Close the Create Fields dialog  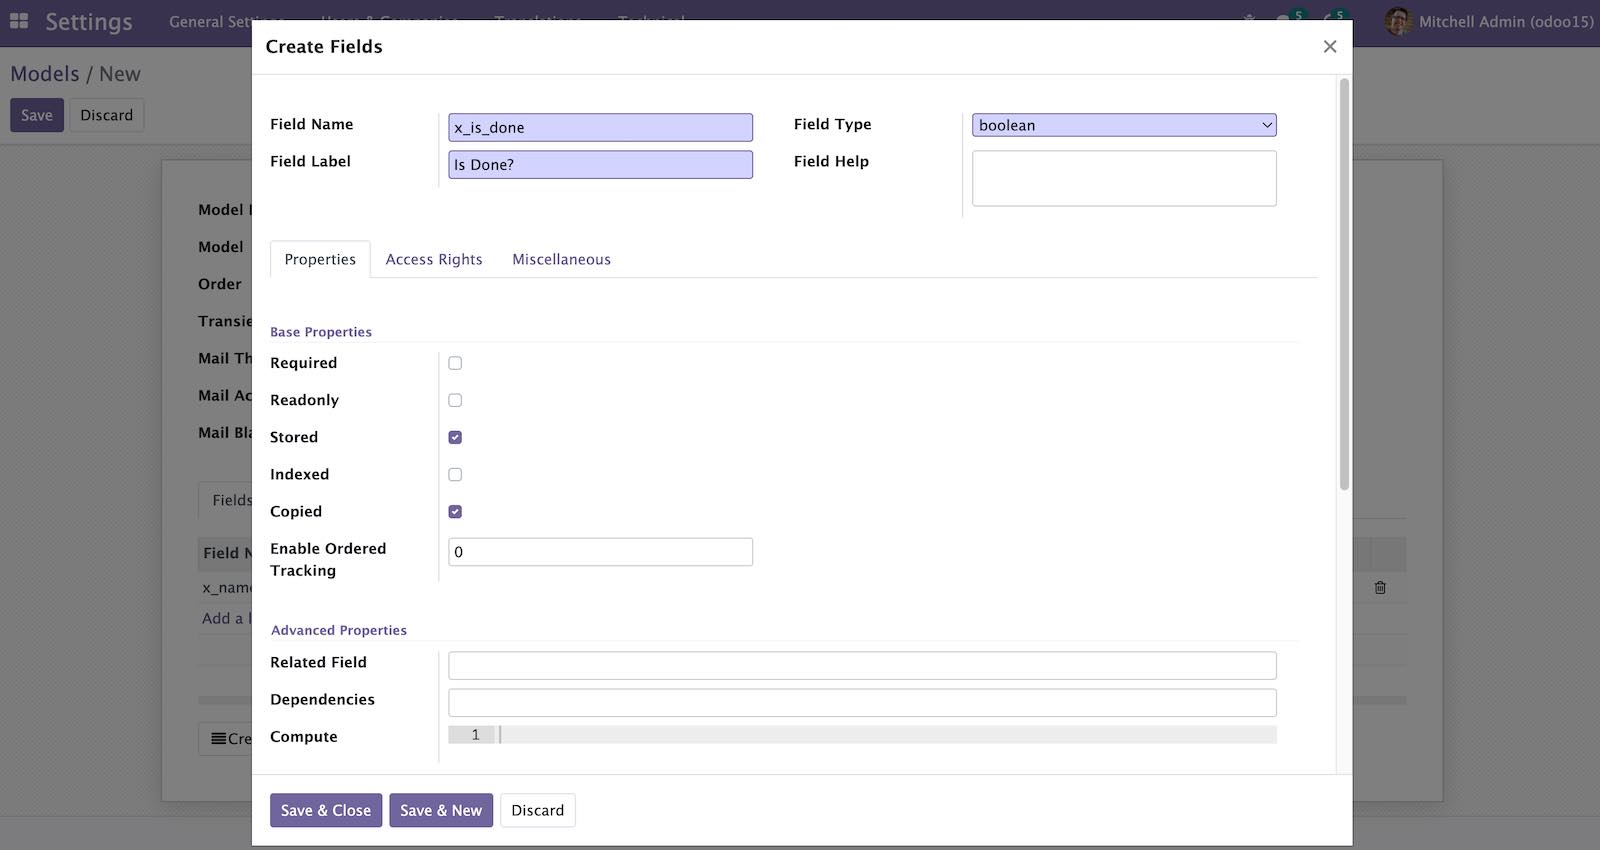click(1330, 46)
